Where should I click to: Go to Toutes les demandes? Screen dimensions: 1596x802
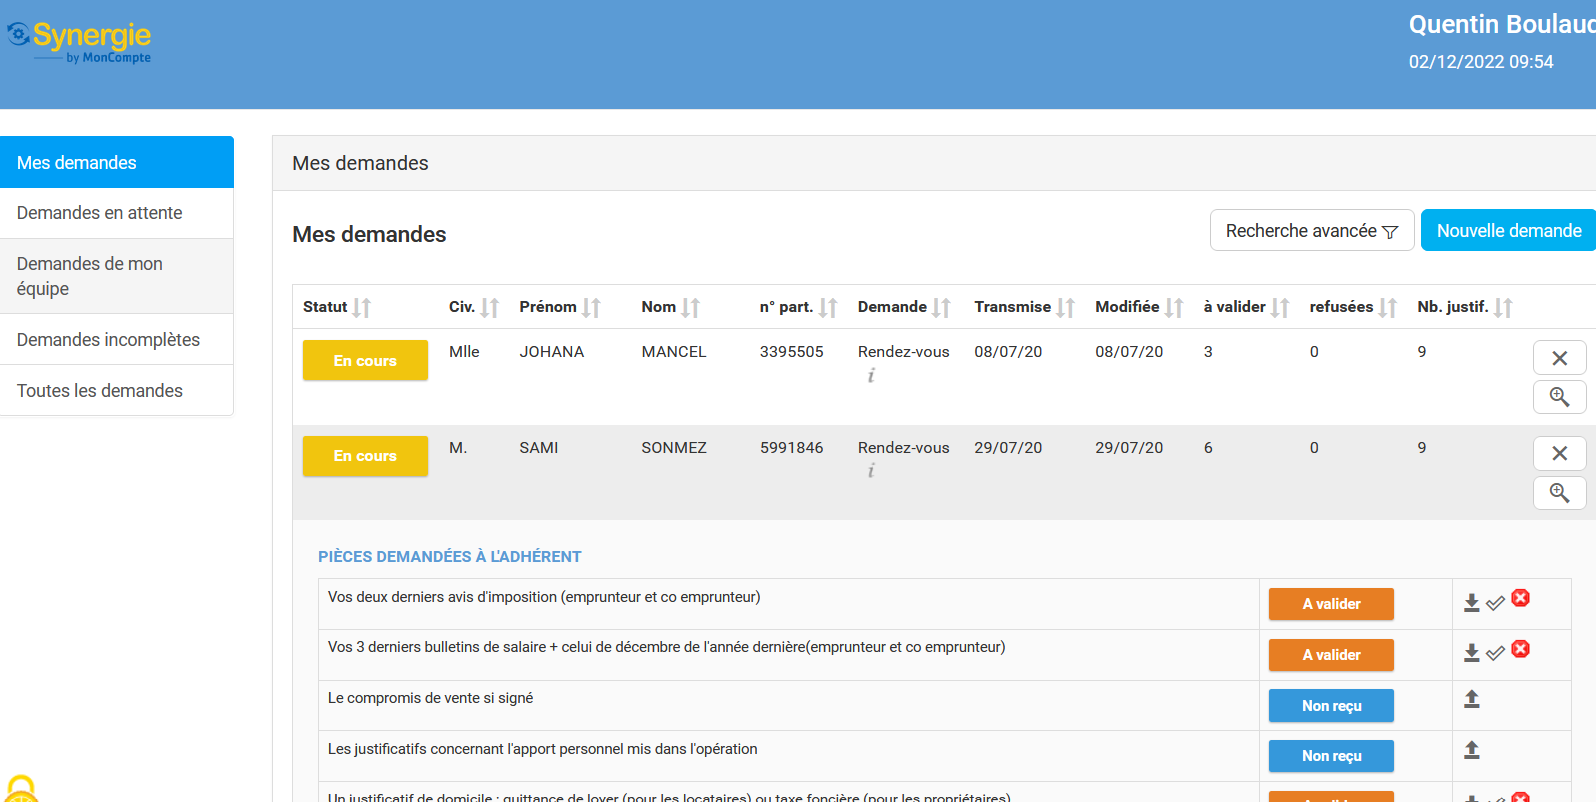100,391
